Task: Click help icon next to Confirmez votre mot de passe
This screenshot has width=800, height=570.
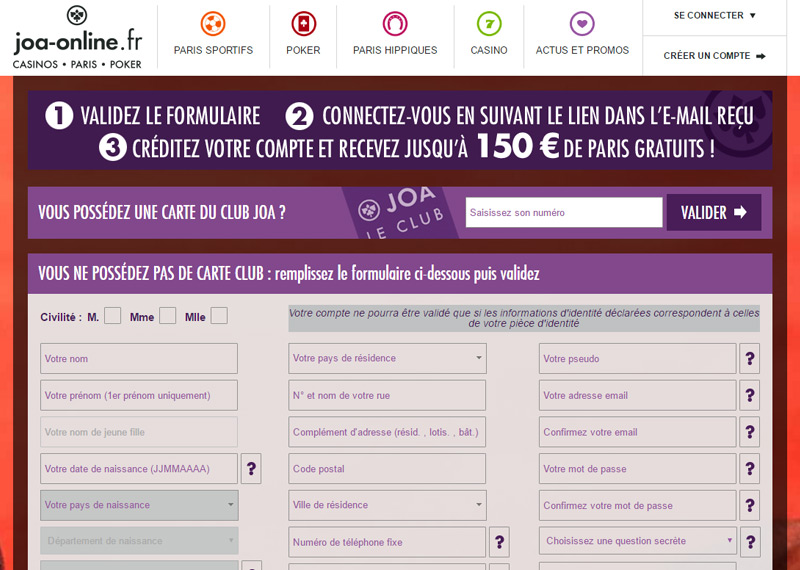Action: coord(749,505)
